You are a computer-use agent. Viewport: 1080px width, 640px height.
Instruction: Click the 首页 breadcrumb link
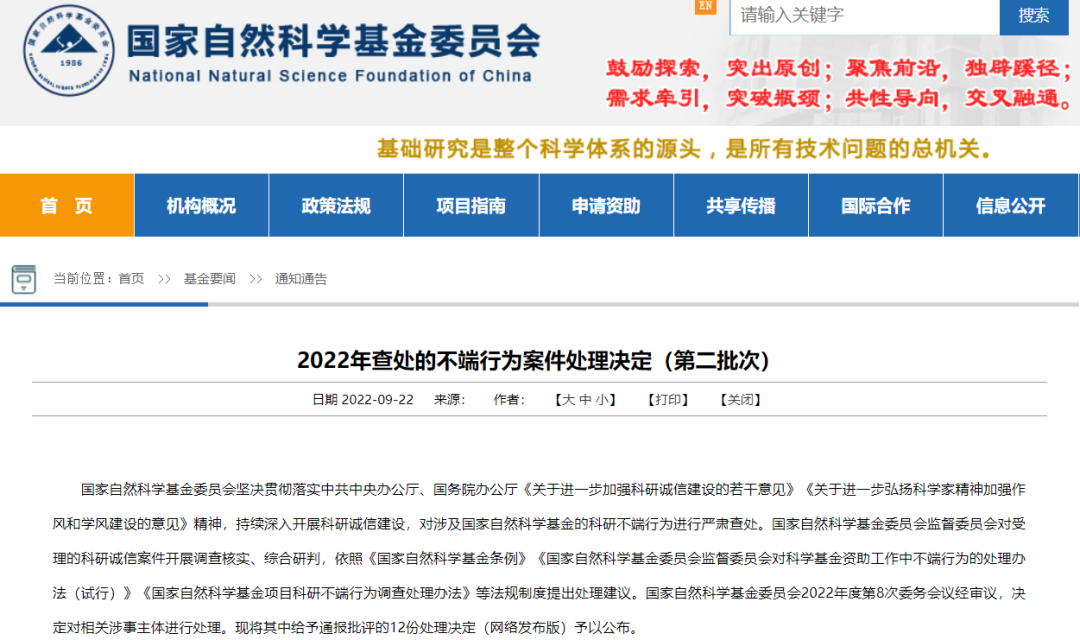point(131,279)
